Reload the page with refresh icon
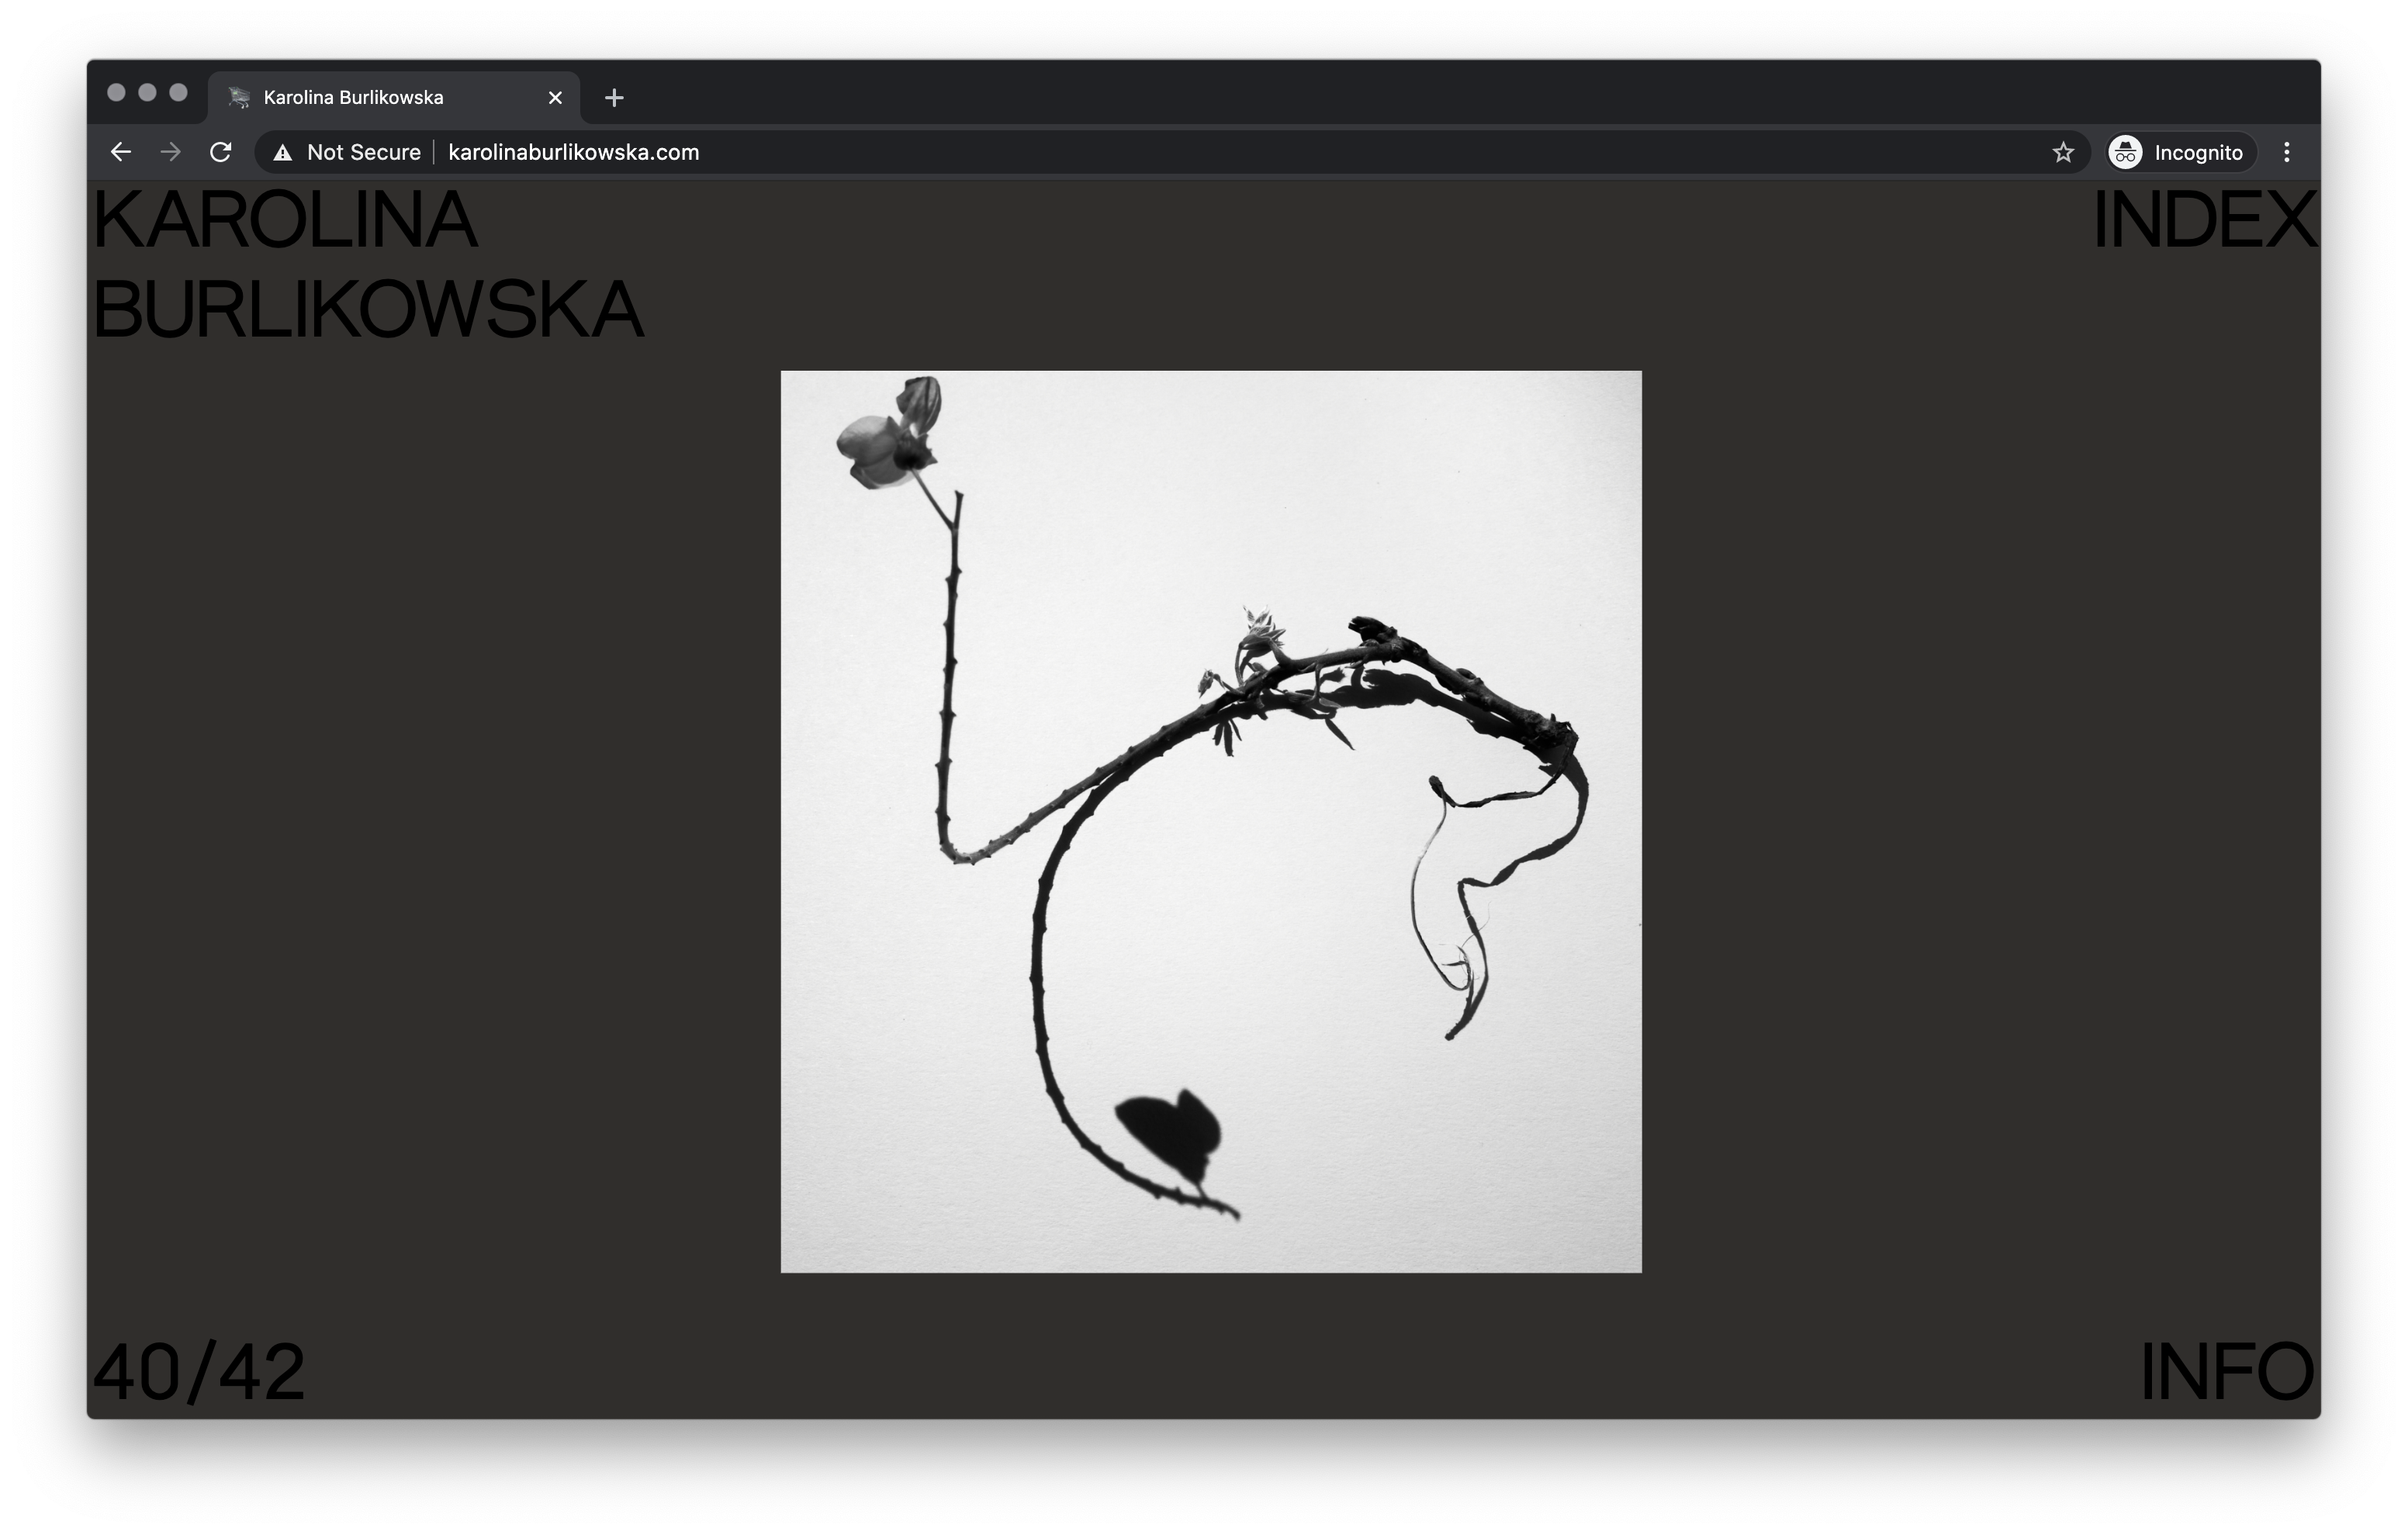Screen dimensions: 2408x1534 pyautogui.click(x=221, y=152)
